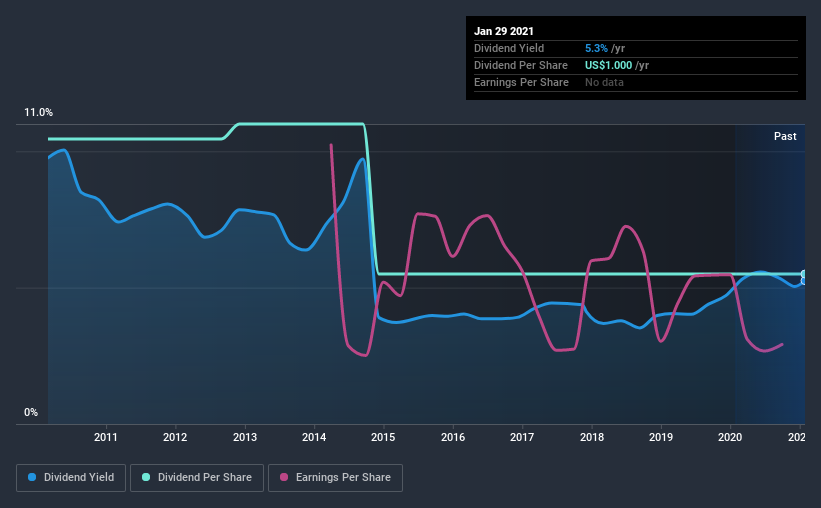
Task: Toggle the Dividend Per Share legend button
Action: pyautogui.click(x=197, y=478)
